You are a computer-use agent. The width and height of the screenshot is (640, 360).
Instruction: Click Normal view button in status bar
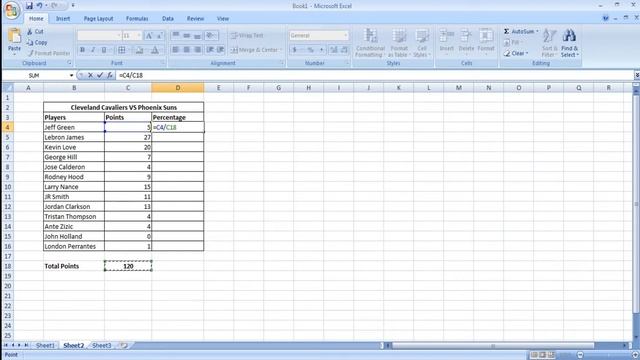click(x=534, y=355)
